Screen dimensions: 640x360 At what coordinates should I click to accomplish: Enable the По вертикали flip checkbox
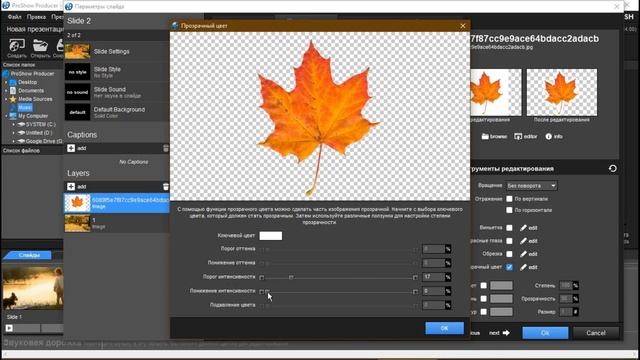pos(509,199)
